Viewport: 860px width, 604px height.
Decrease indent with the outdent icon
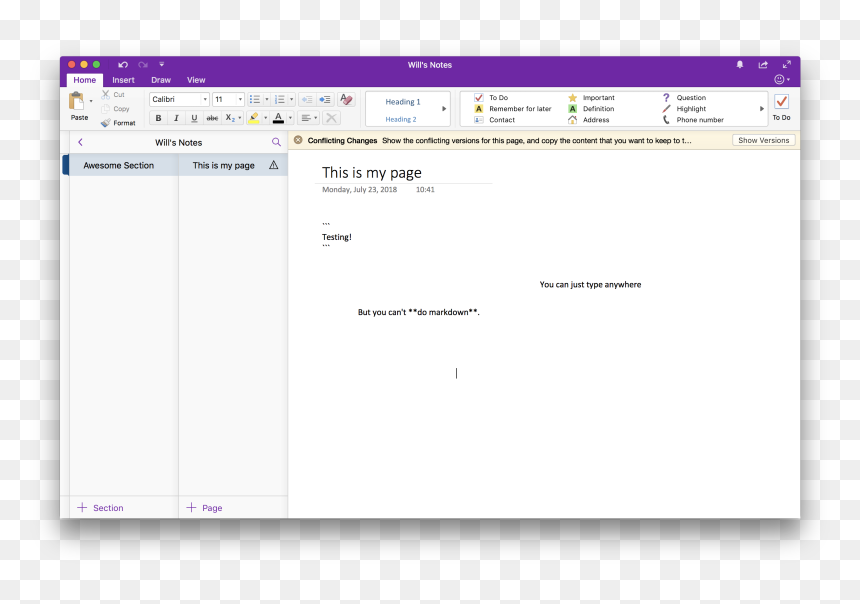point(307,99)
